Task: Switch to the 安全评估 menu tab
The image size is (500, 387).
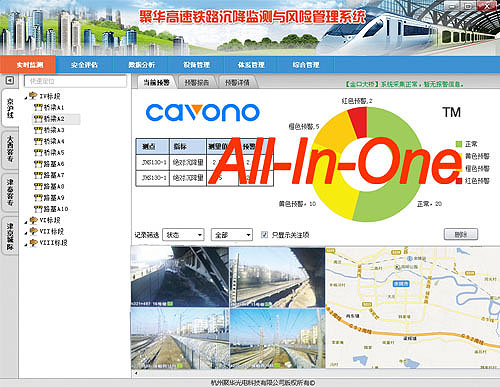Action: (85, 65)
